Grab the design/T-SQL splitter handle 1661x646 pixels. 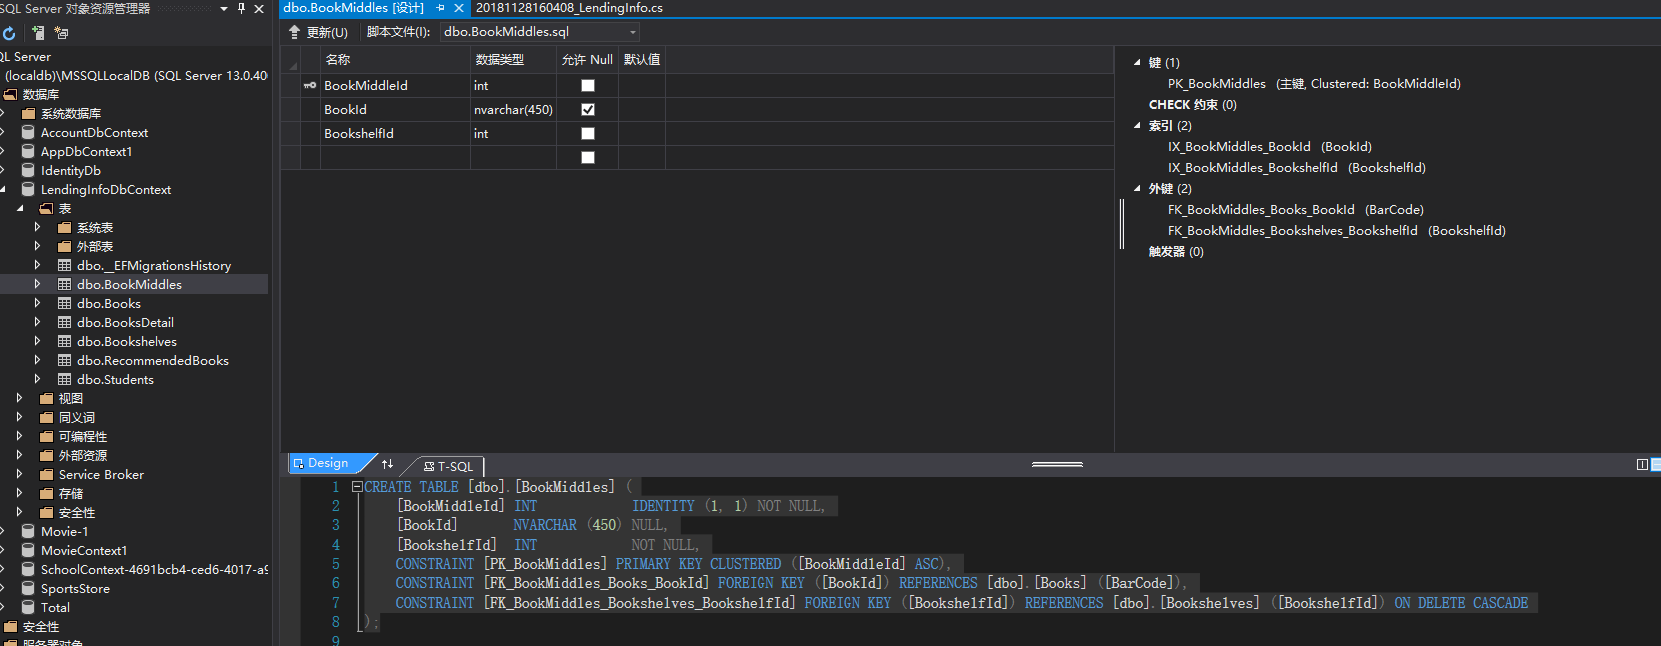point(1057,464)
